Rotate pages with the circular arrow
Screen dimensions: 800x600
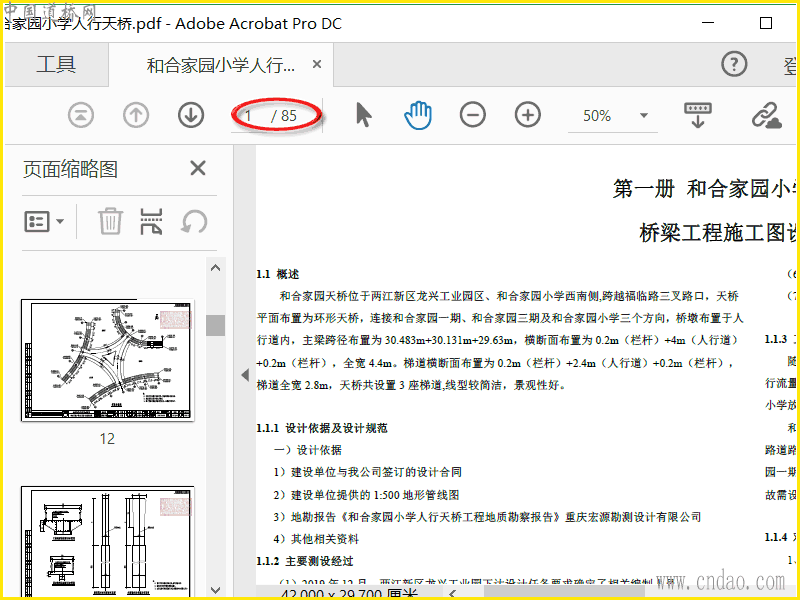point(194,221)
